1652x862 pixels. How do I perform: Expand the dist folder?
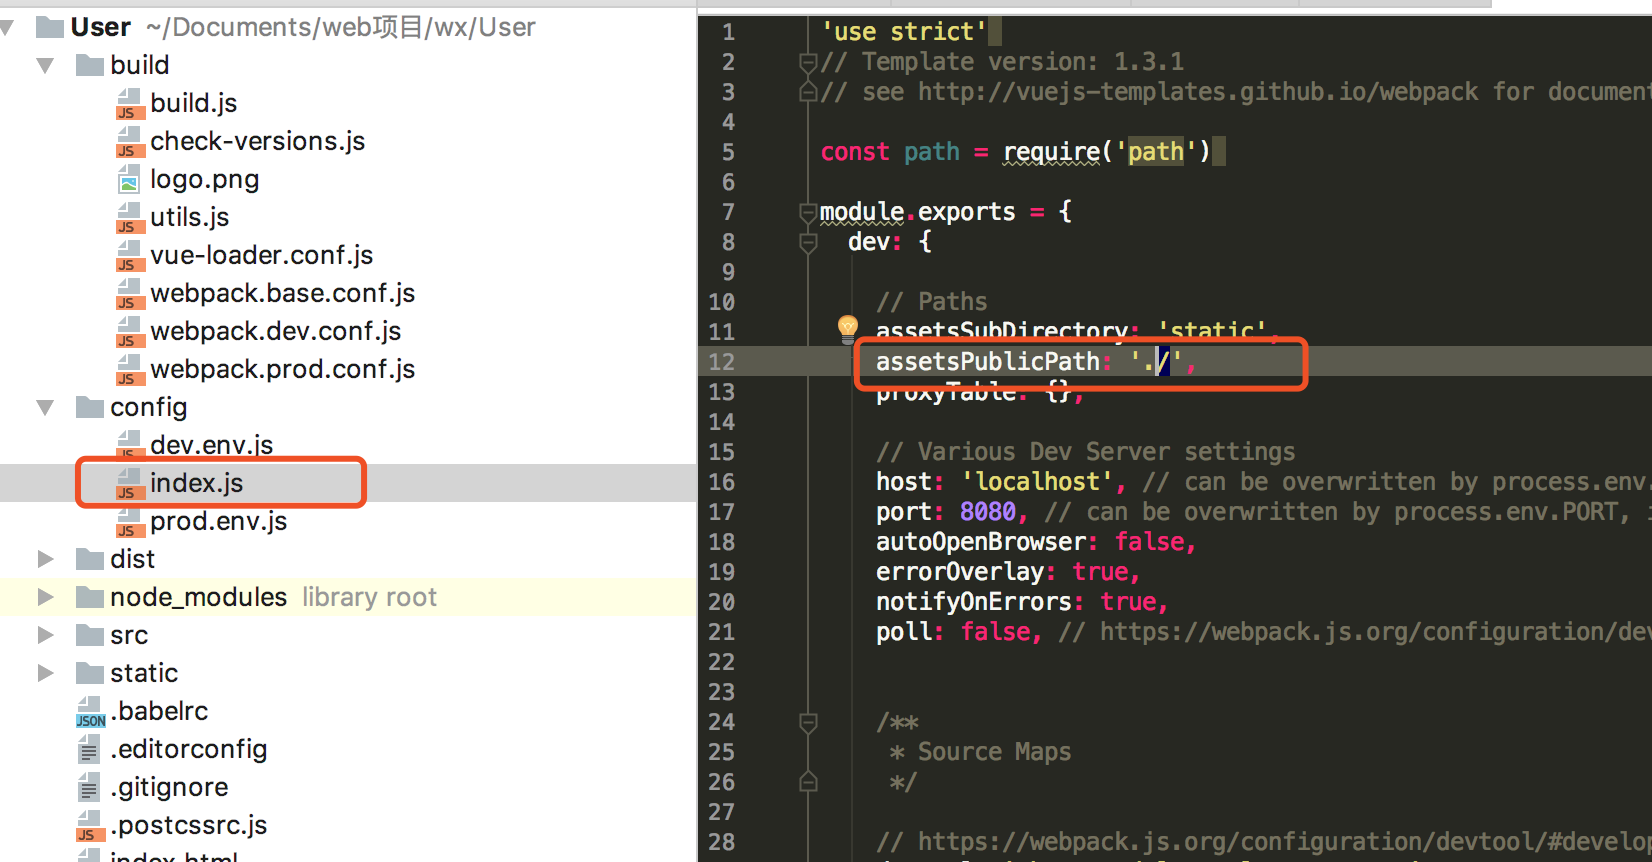point(45,559)
